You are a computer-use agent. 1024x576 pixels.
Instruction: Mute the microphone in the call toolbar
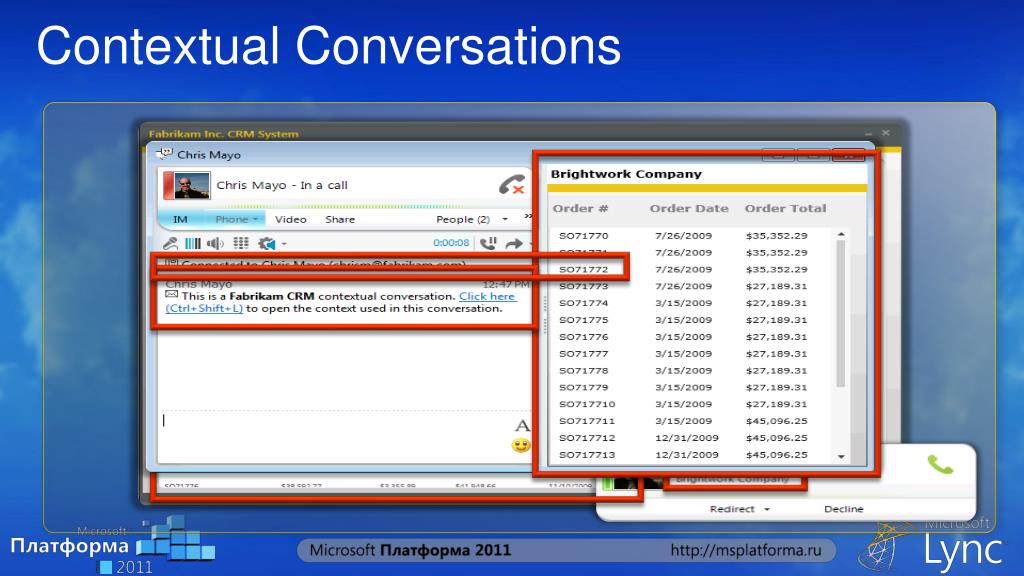170,244
